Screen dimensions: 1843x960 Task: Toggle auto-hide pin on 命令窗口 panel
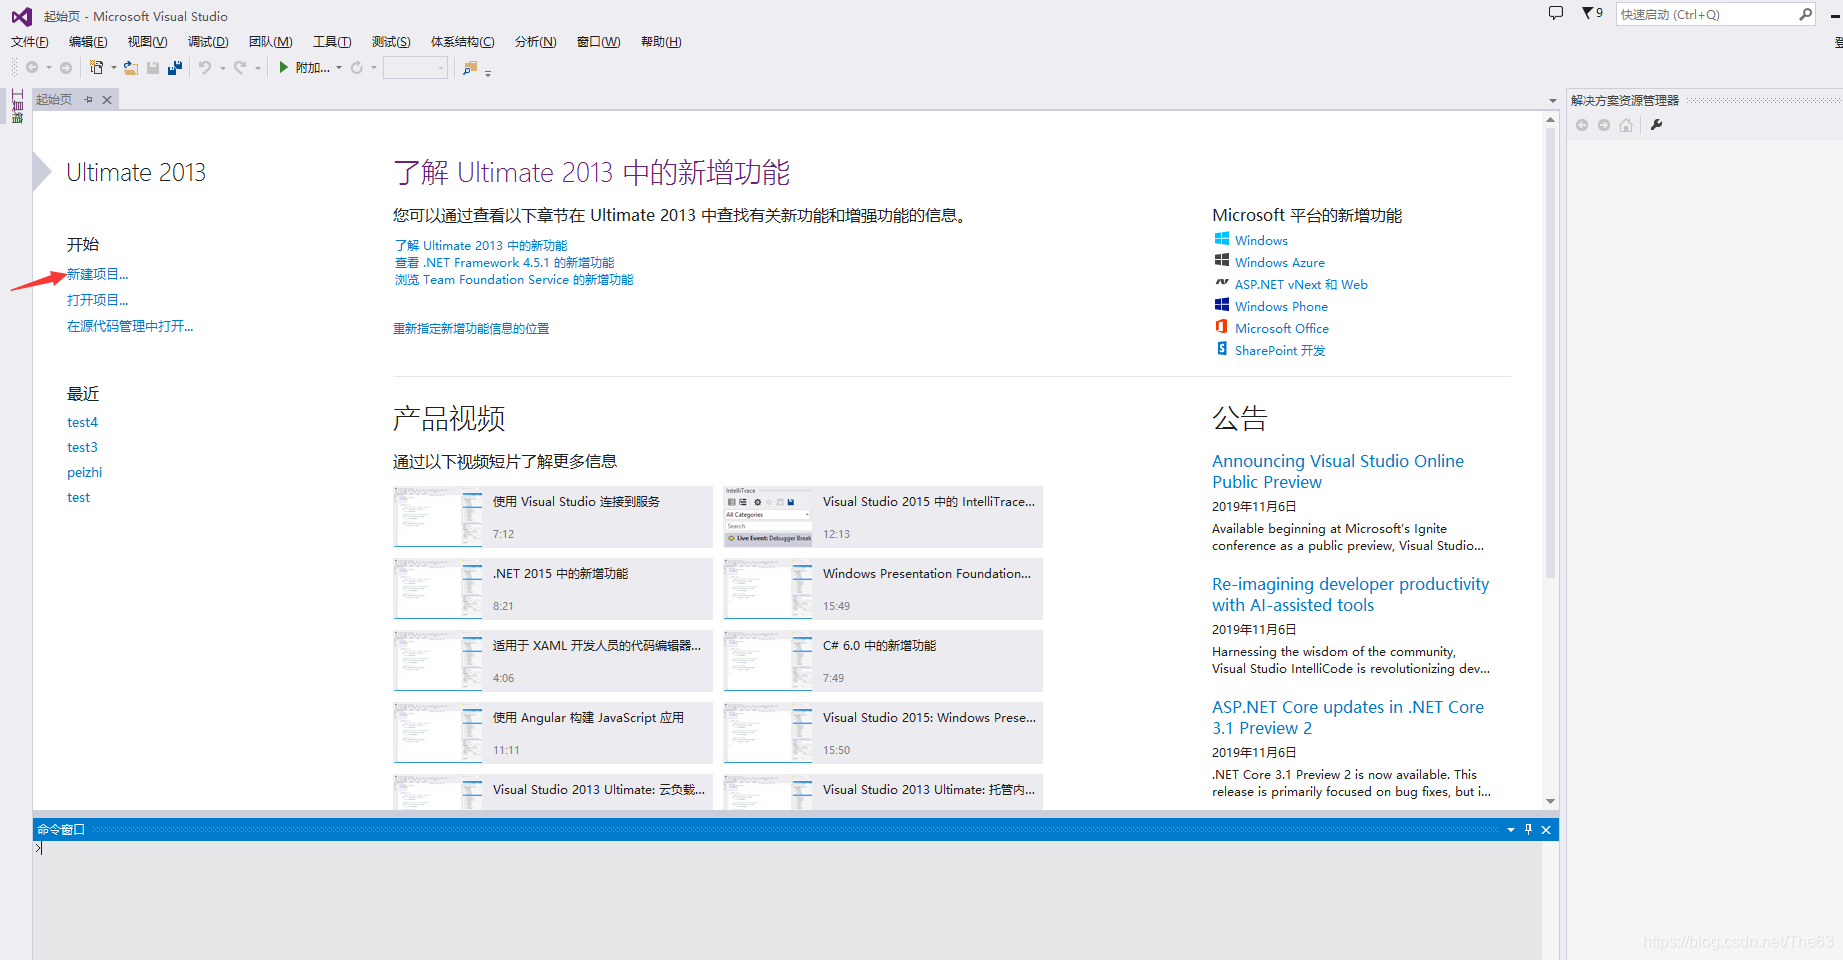[1528, 829]
